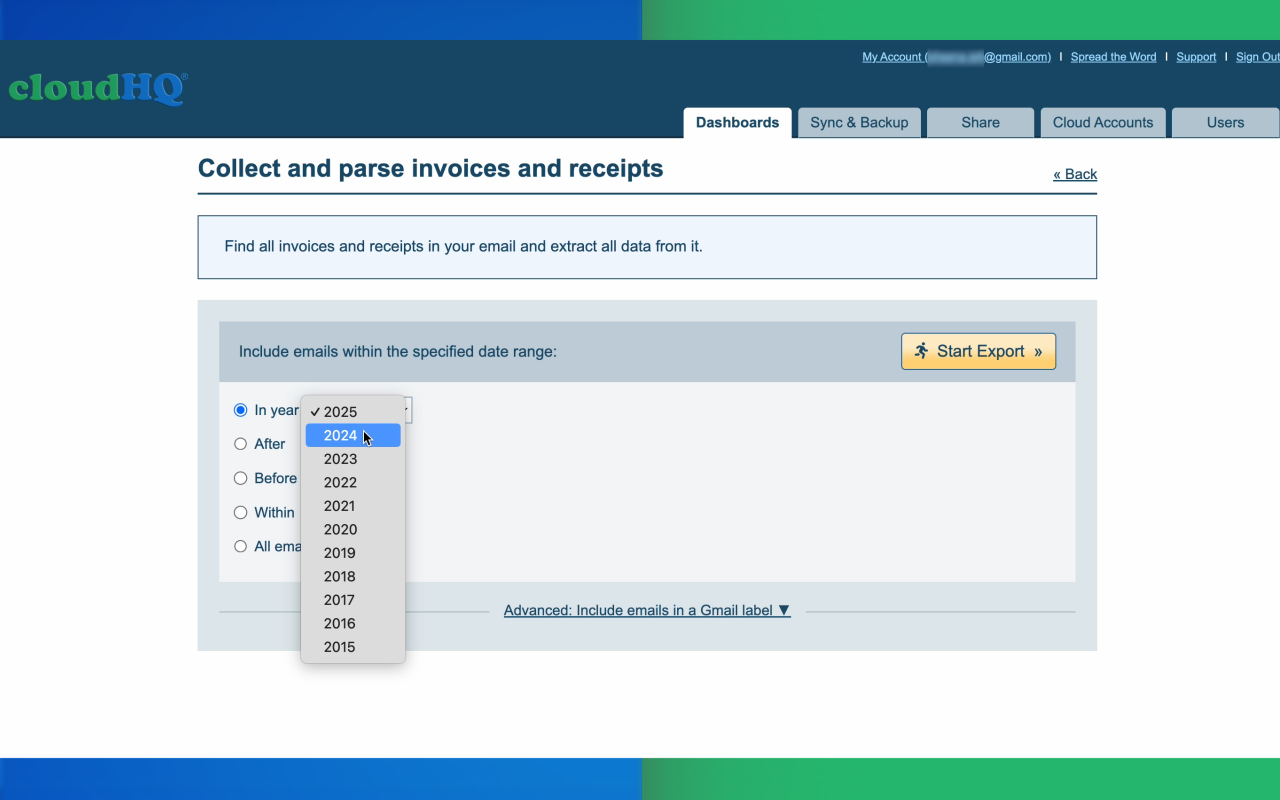Open the Users tab
1280x800 pixels.
tap(1225, 123)
